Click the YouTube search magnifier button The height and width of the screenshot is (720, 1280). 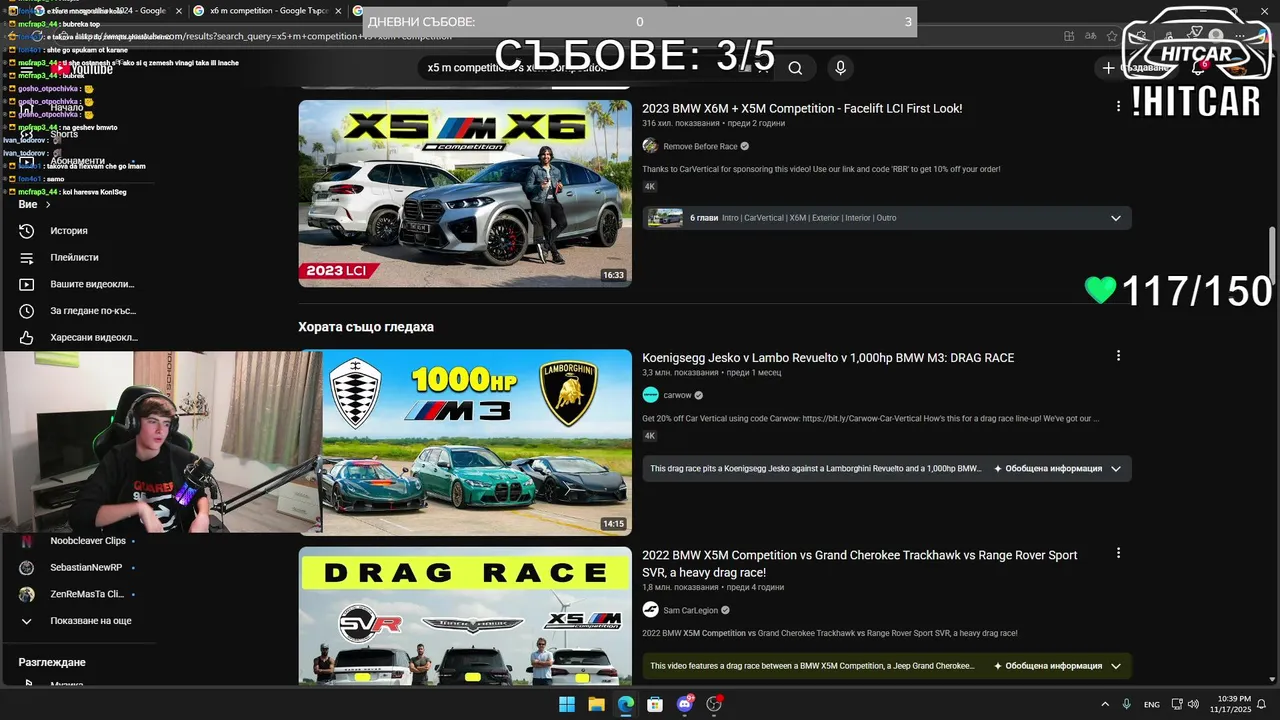click(x=795, y=68)
